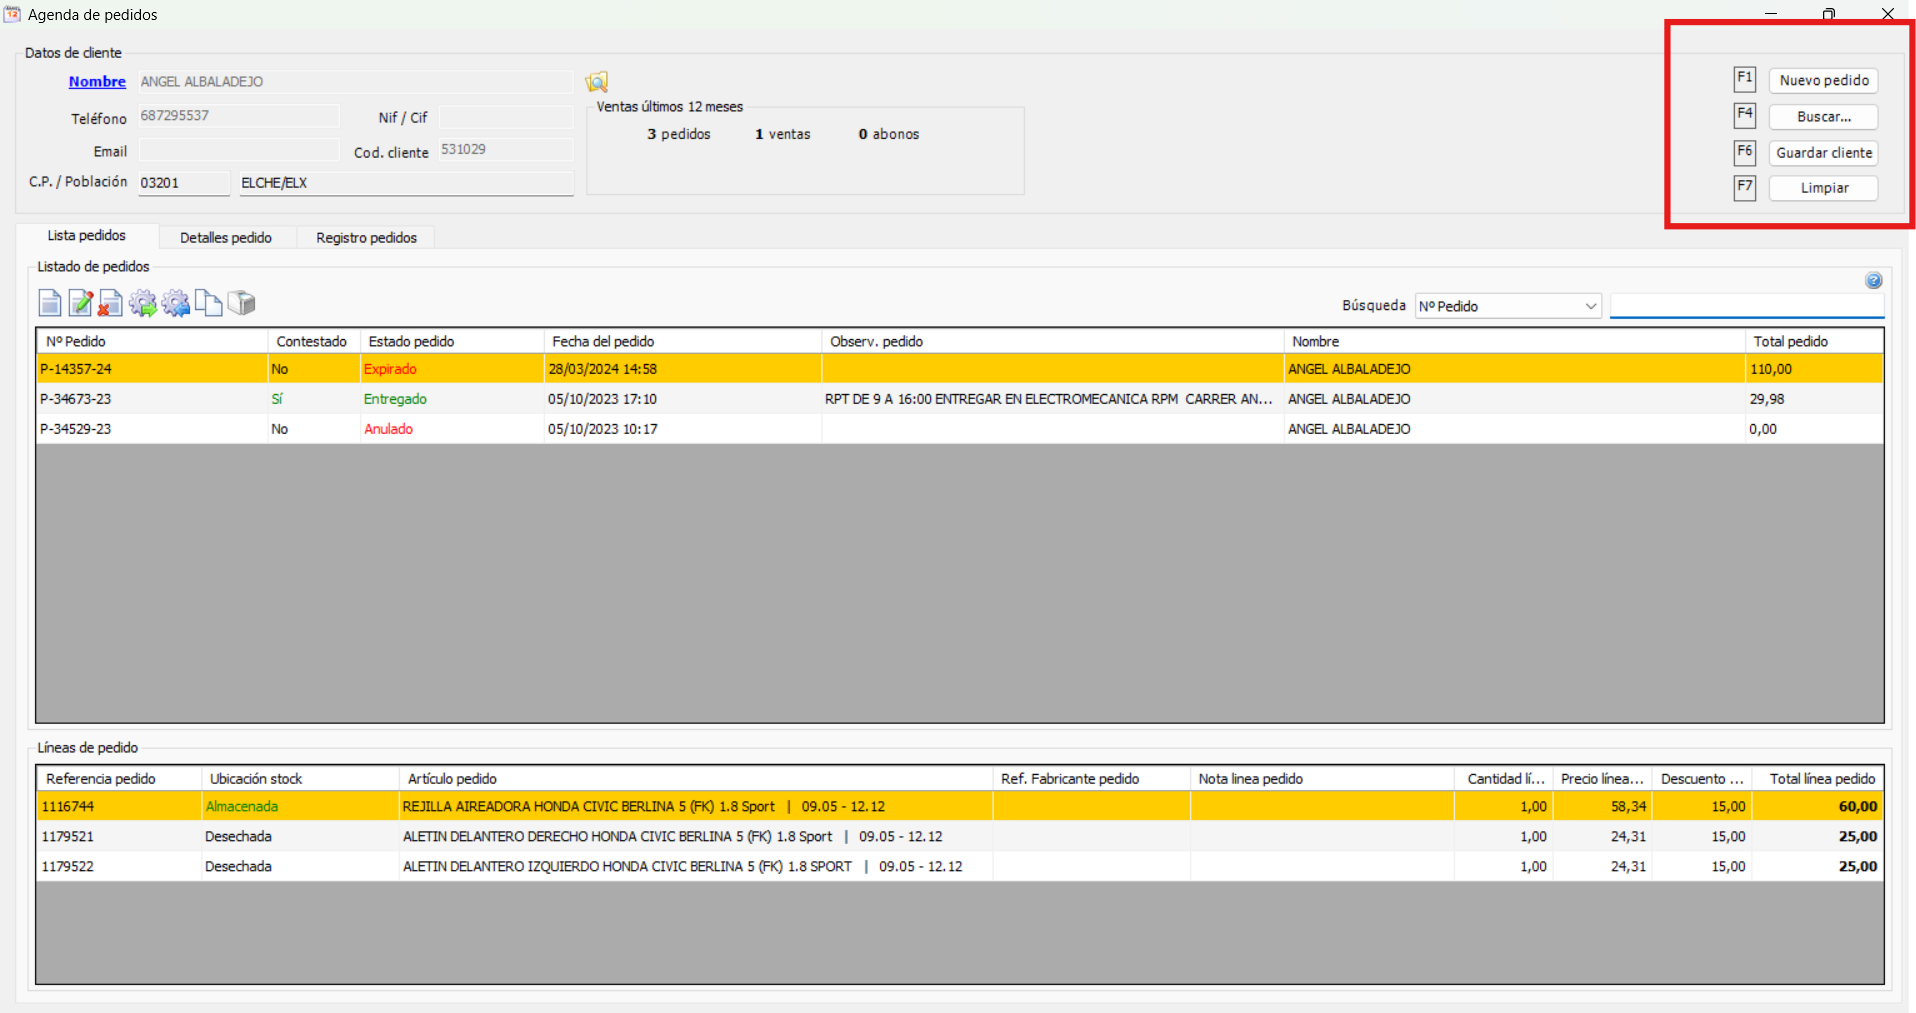This screenshot has width=1916, height=1013.
Task: Expand the Búsqueda Nº Pedido dropdown
Action: [x=1590, y=306]
